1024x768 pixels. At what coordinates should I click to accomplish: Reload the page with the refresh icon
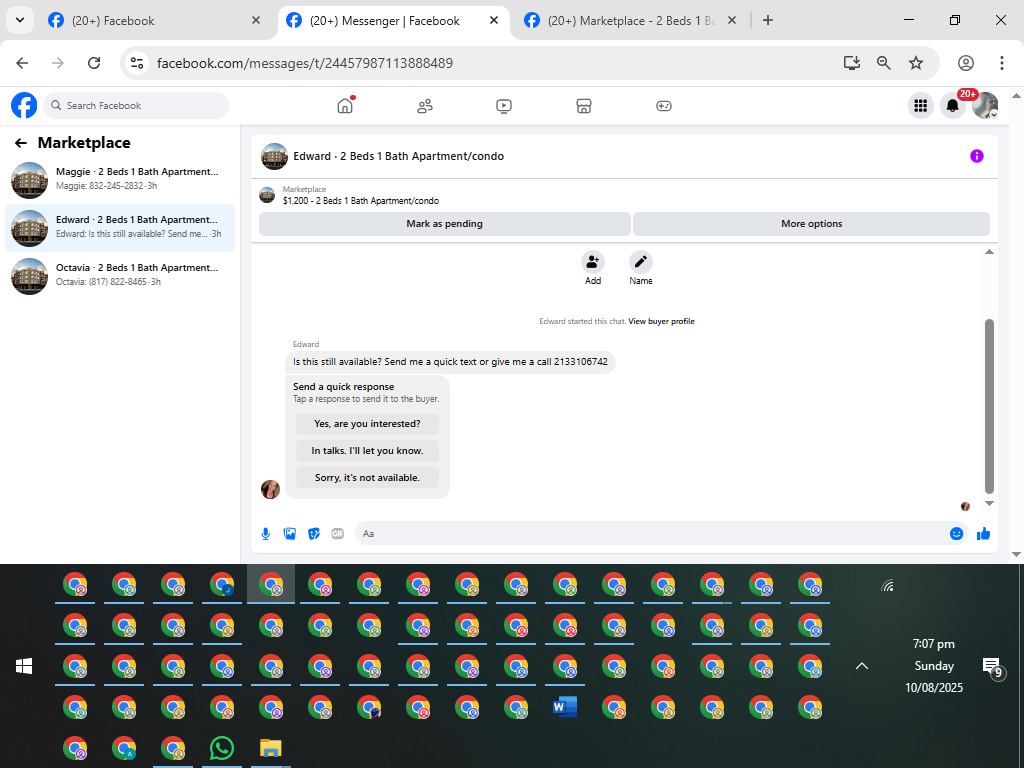pyautogui.click(x=94, y=63)
